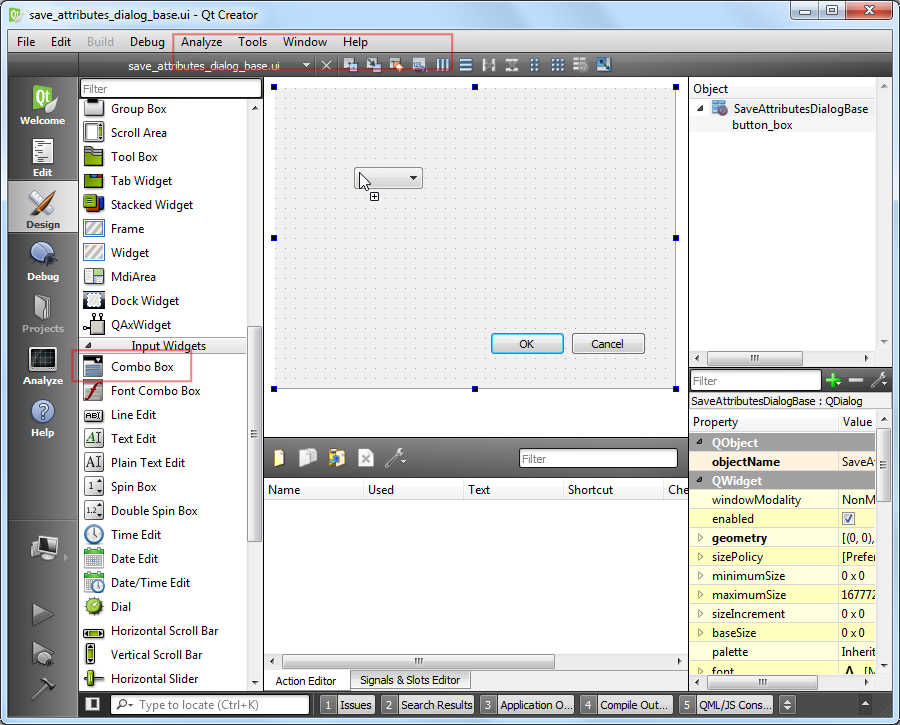This screenshot has width=900, height=725.
Task: Activate Edit Buddies toolbar icon
Action: tap(397, 65)
